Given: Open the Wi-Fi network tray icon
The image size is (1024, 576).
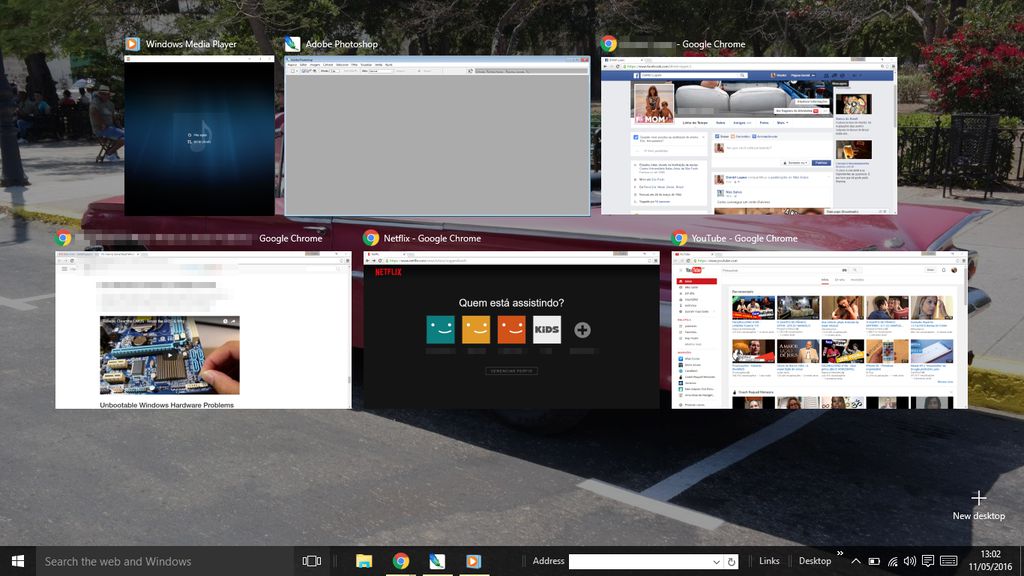Looking at the screenshot, I should coord(892,561).
